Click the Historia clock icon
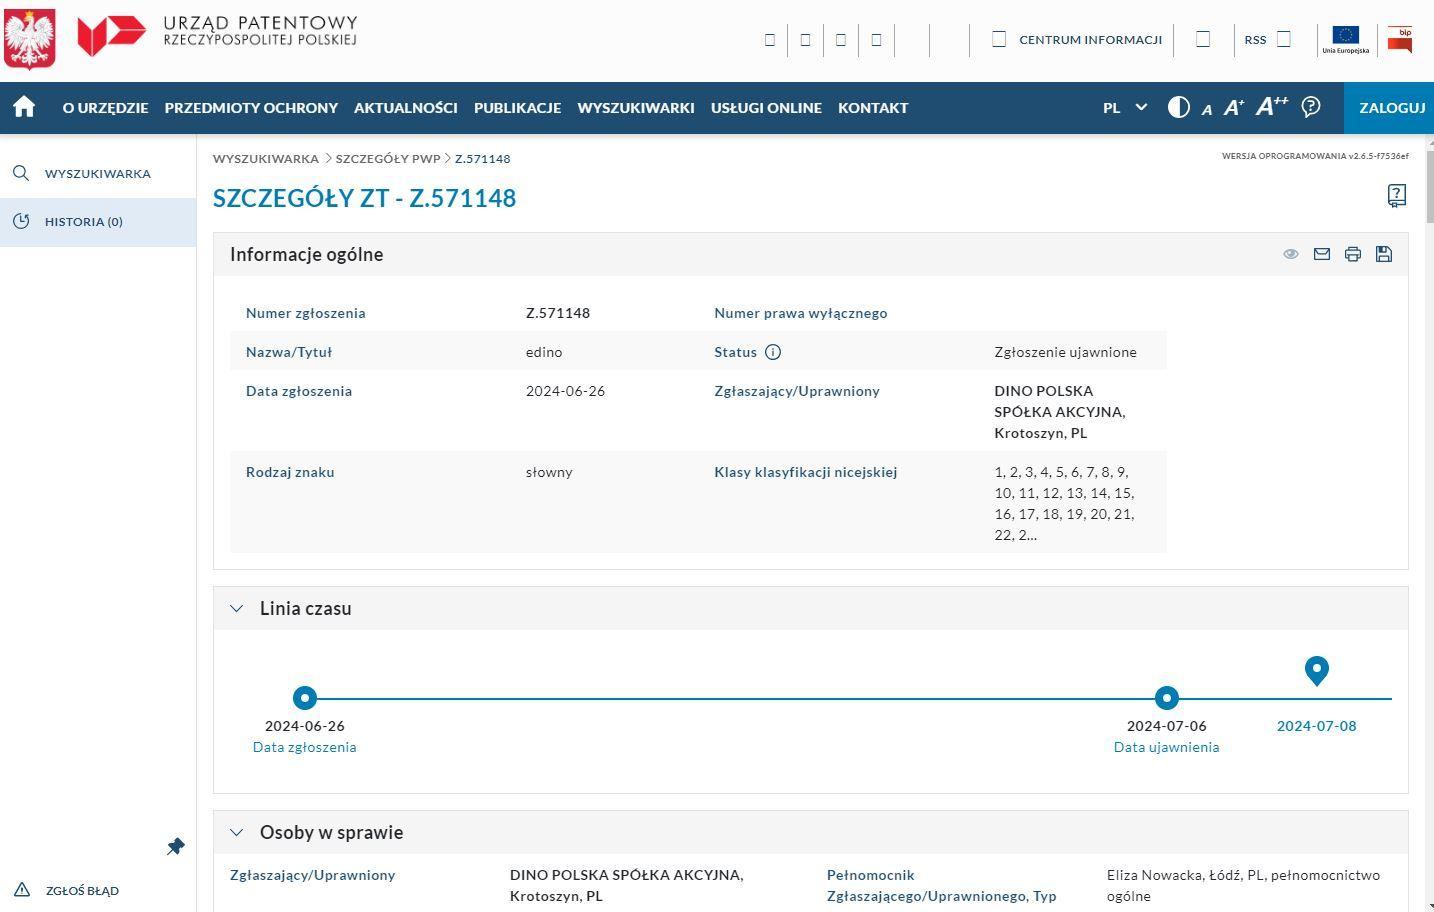Viewport: 1434px width, 912px height. coord(21,221)
